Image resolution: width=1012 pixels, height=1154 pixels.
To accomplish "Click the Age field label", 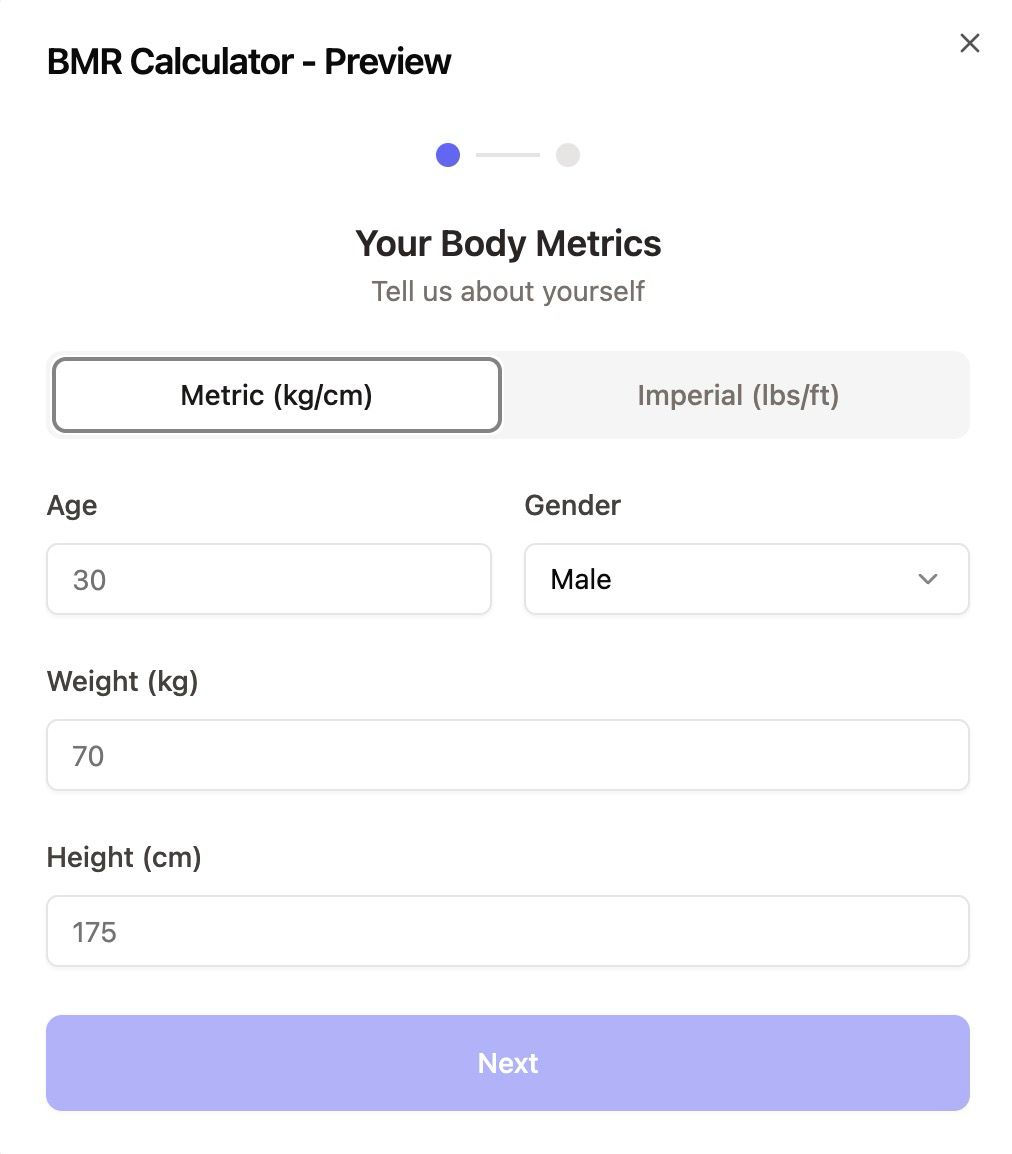I will [x=71, y=506].
